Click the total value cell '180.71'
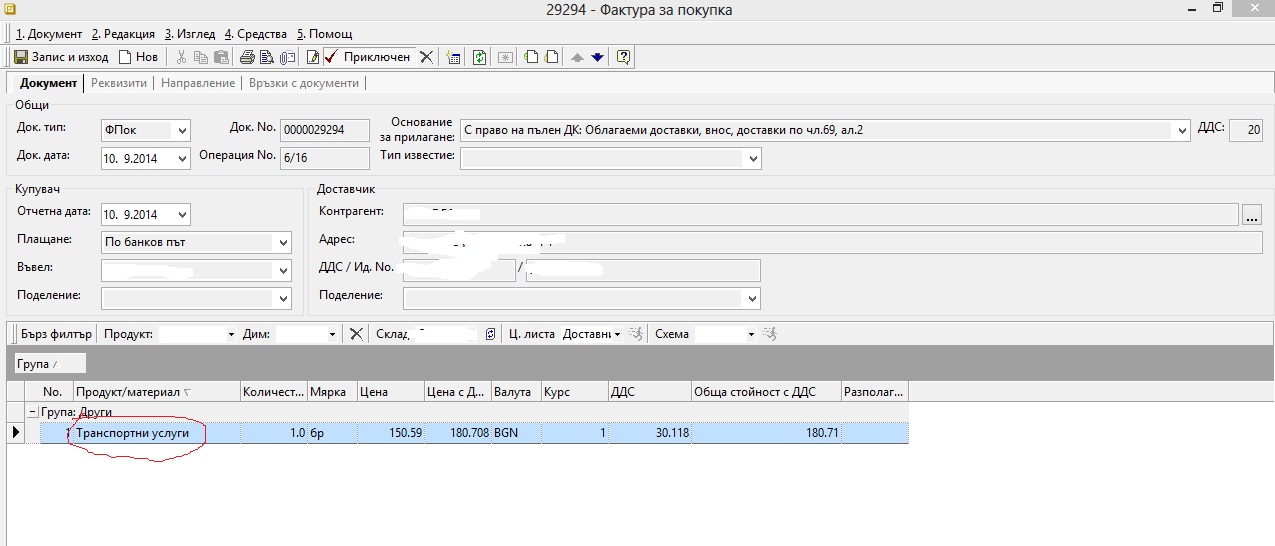Image resolution: width=1275 pixels, height=546 pixels. point(766,433)
